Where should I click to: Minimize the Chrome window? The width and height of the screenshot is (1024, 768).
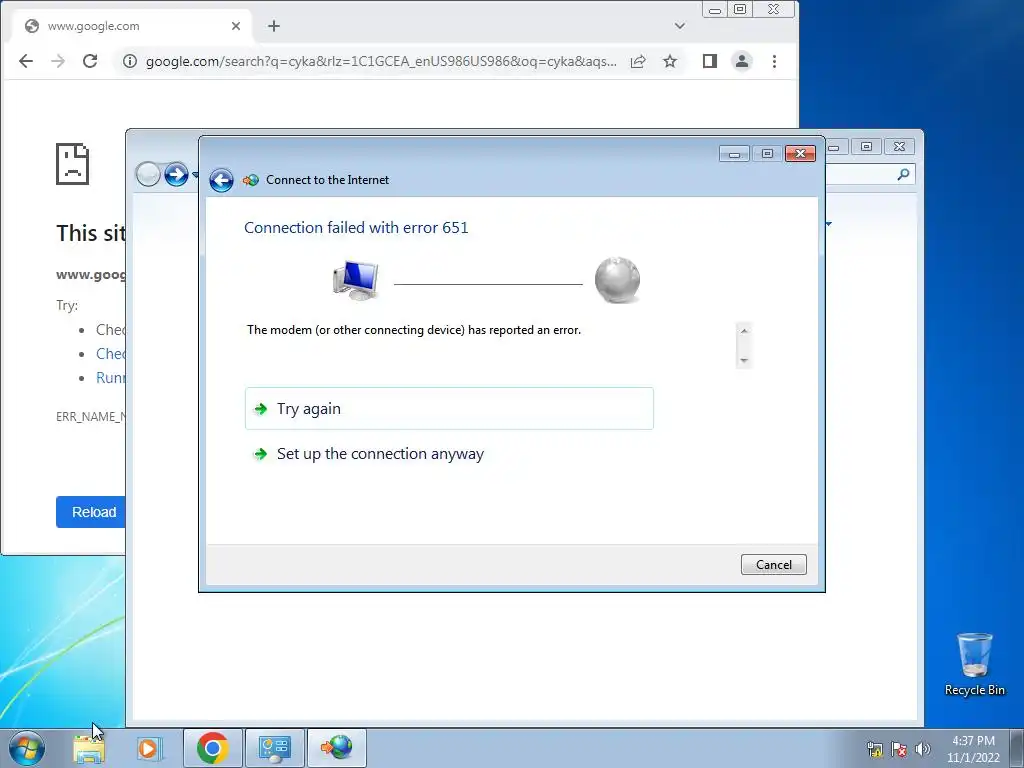715,9
